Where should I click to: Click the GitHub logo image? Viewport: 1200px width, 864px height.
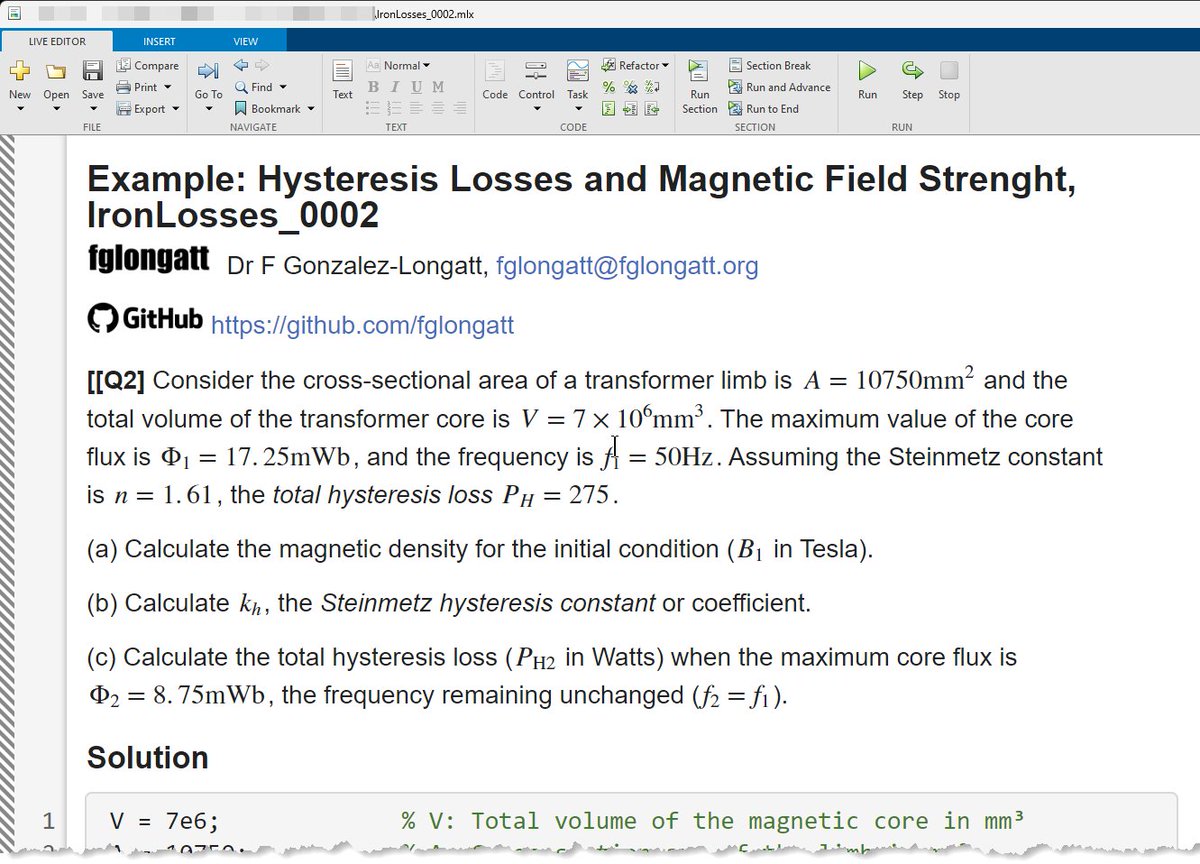click(146, 319)
